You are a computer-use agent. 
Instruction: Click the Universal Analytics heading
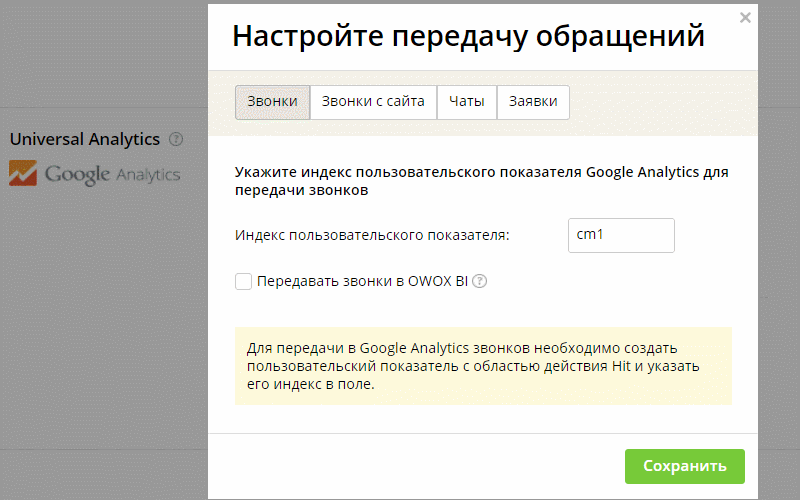click(85, 139)
